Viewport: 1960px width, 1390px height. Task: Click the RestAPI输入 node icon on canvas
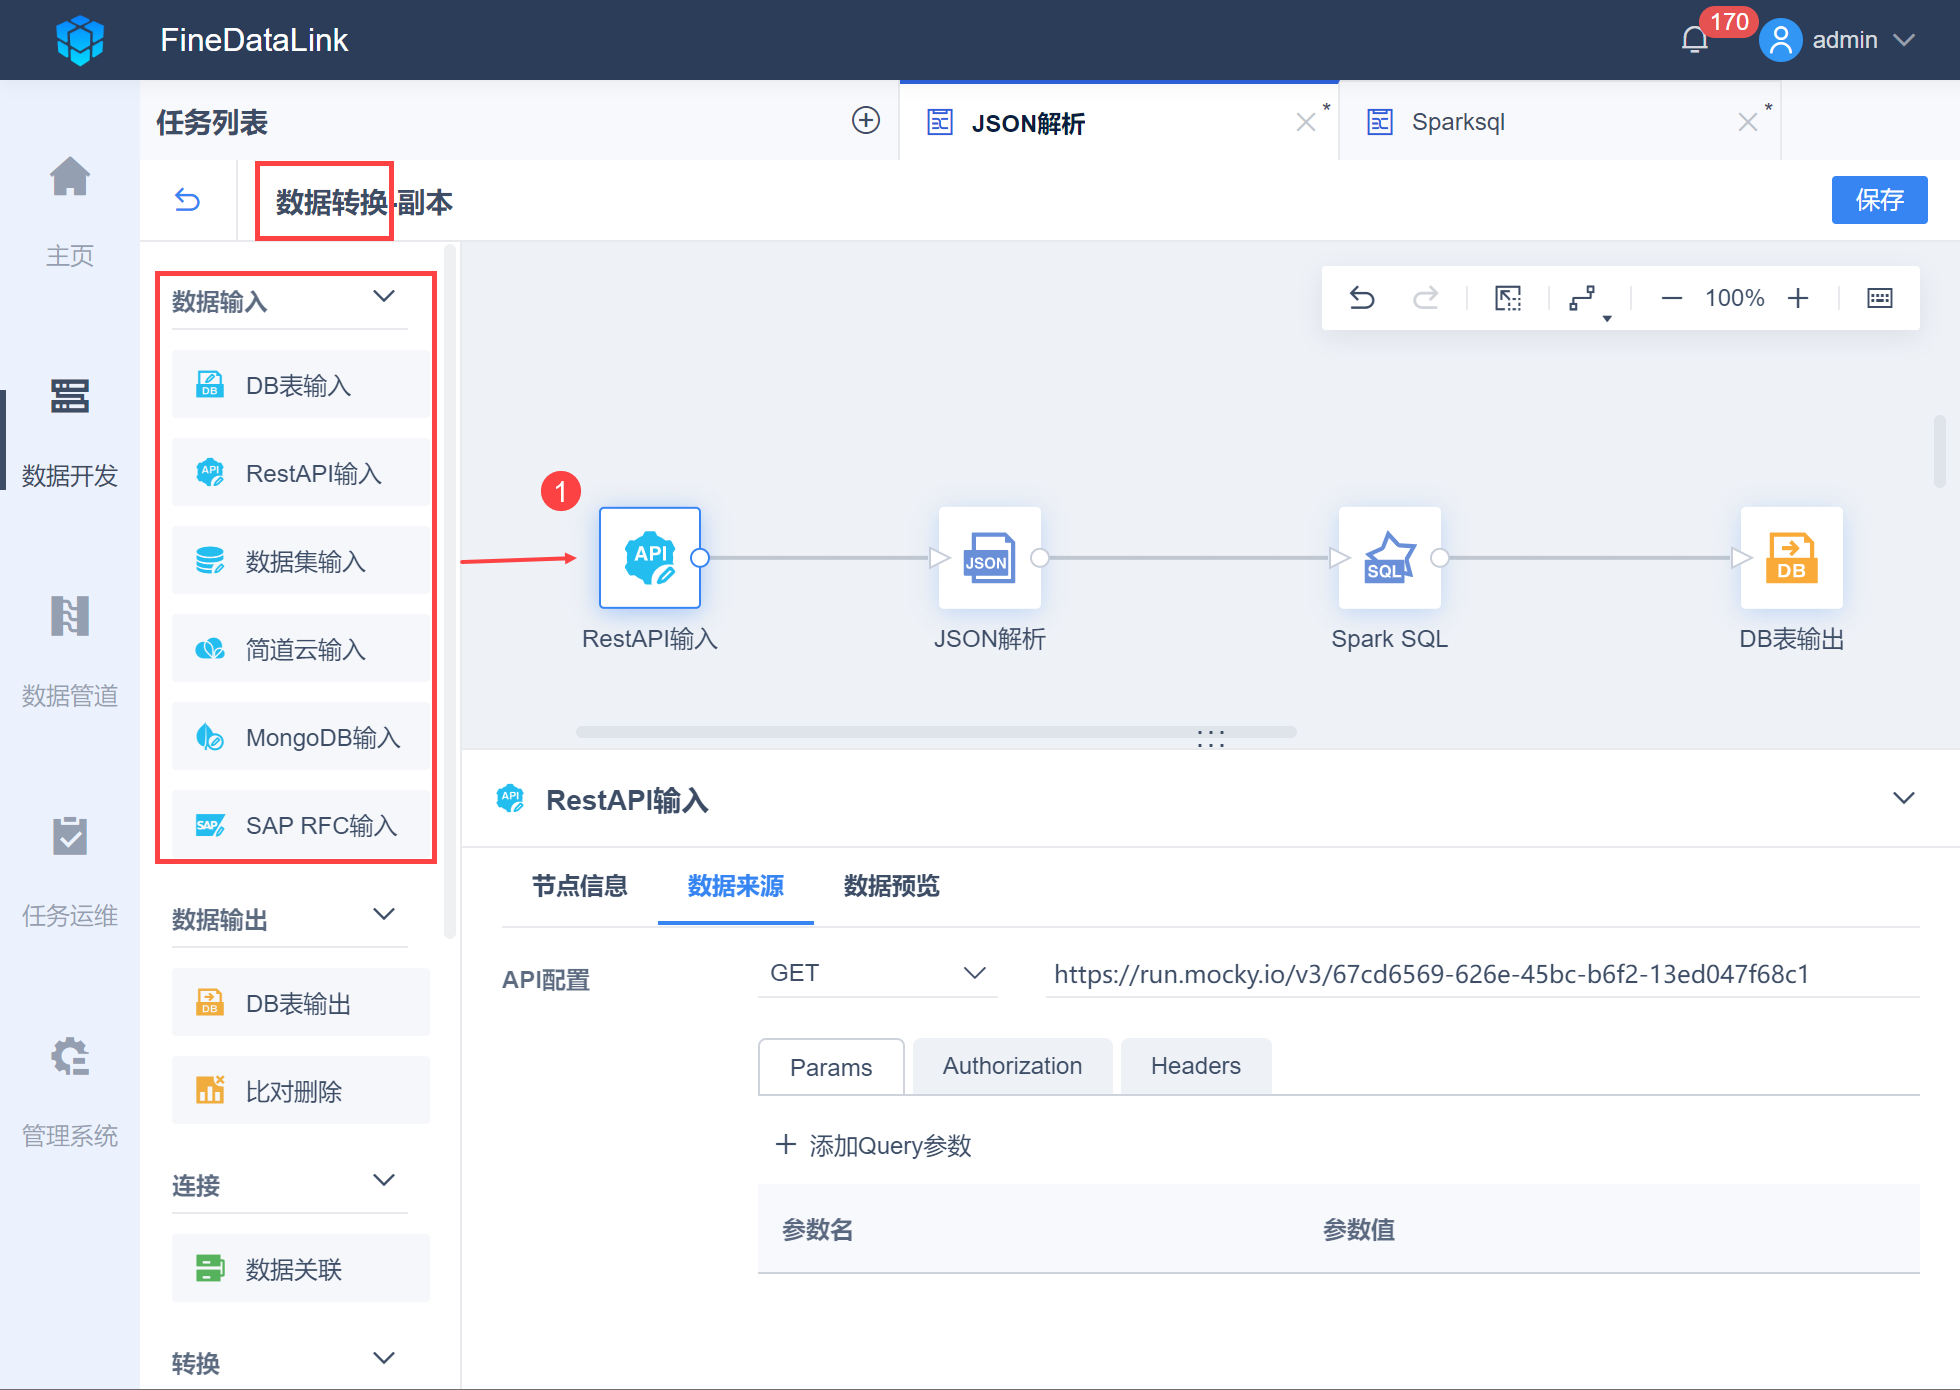point(650,558)
